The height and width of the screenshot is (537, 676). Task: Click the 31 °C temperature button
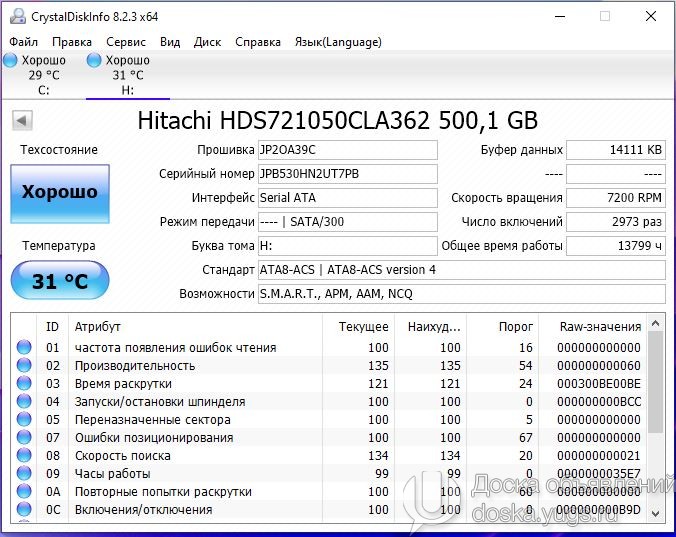60,280
